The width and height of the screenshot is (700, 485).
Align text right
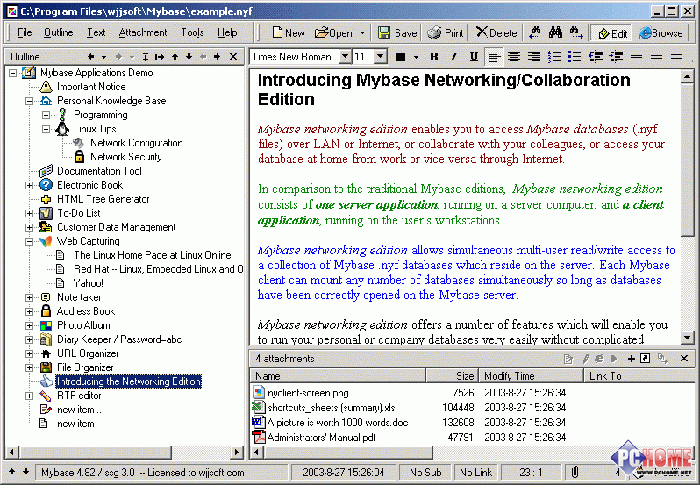(x=534, y=57)
